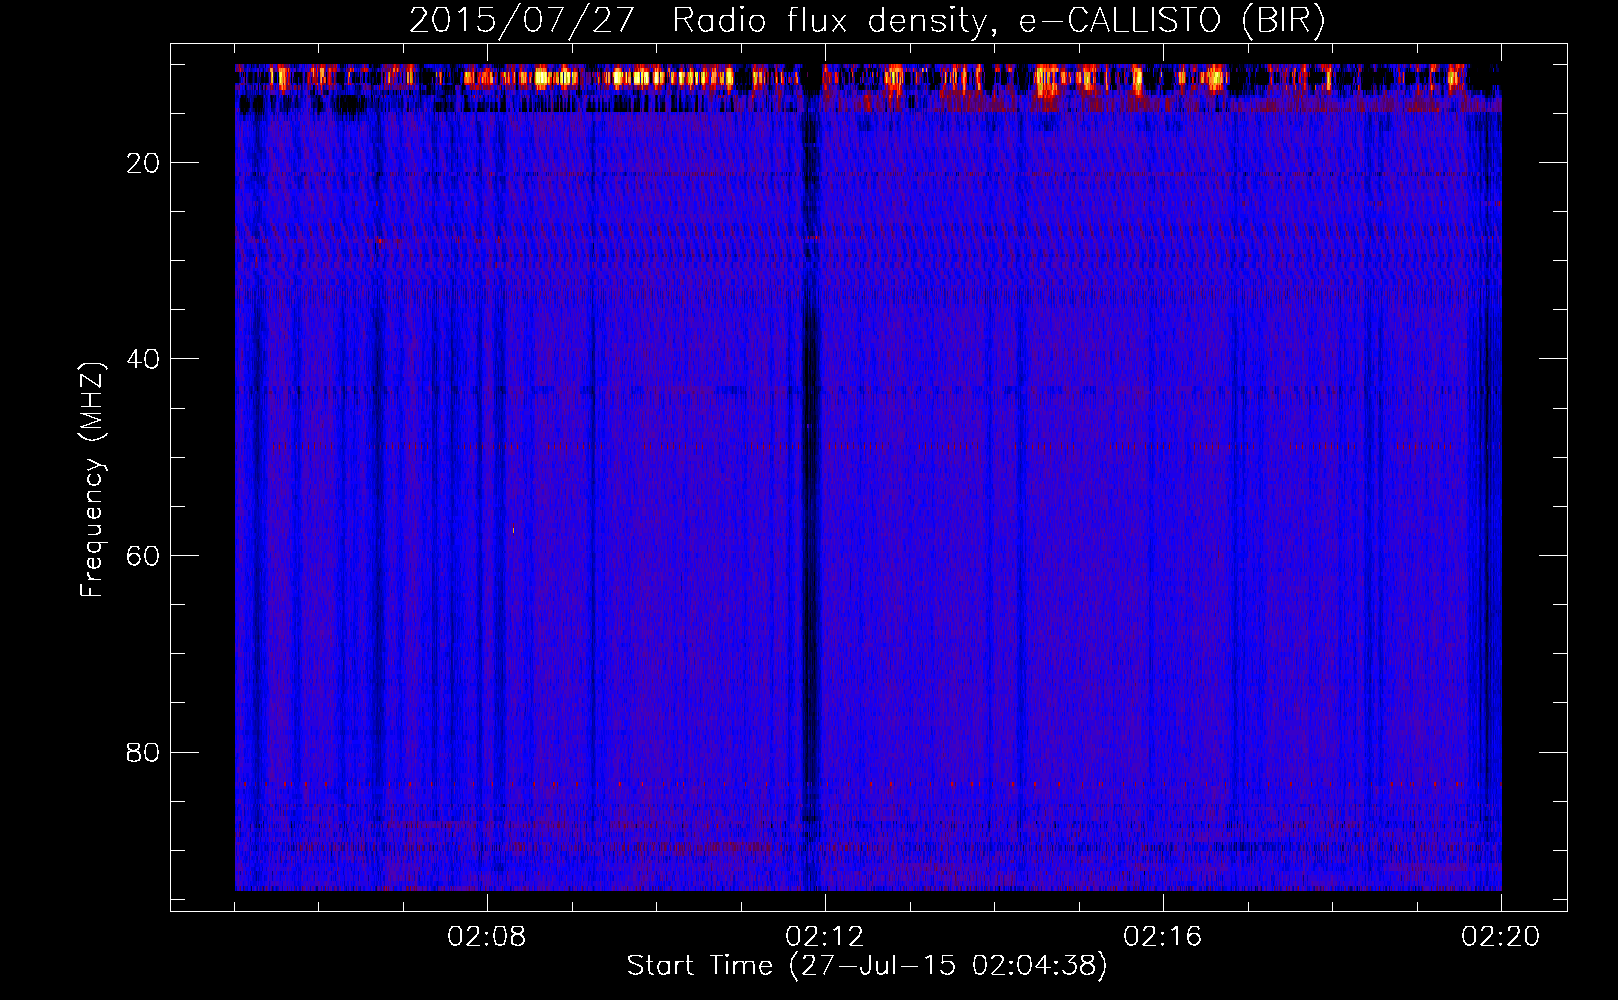
Task: Click the 02:08 time tick label
Action: [487, 936]
